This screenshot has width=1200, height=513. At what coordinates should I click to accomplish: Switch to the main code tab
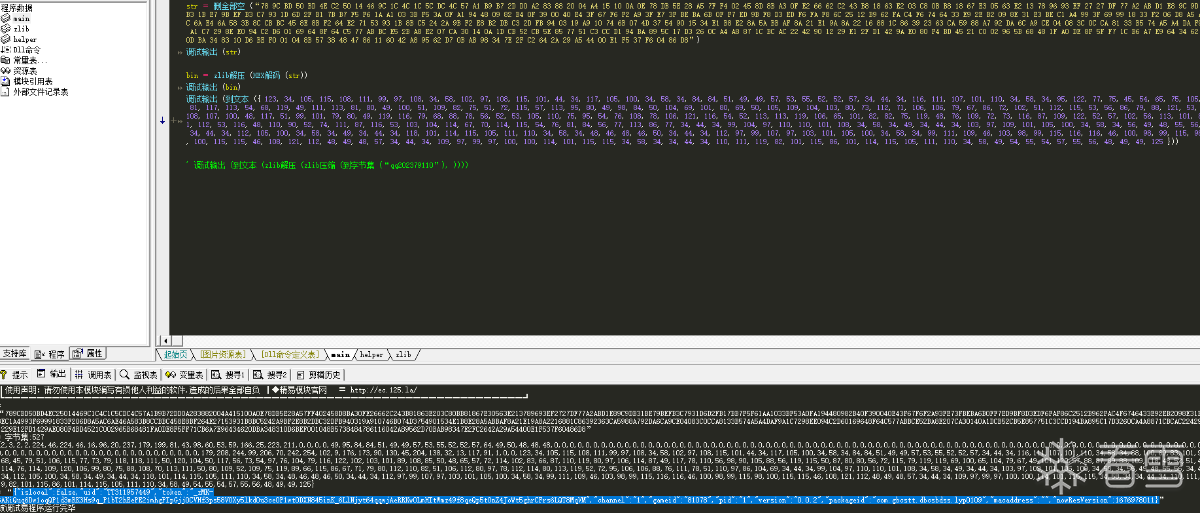point(339,354)
